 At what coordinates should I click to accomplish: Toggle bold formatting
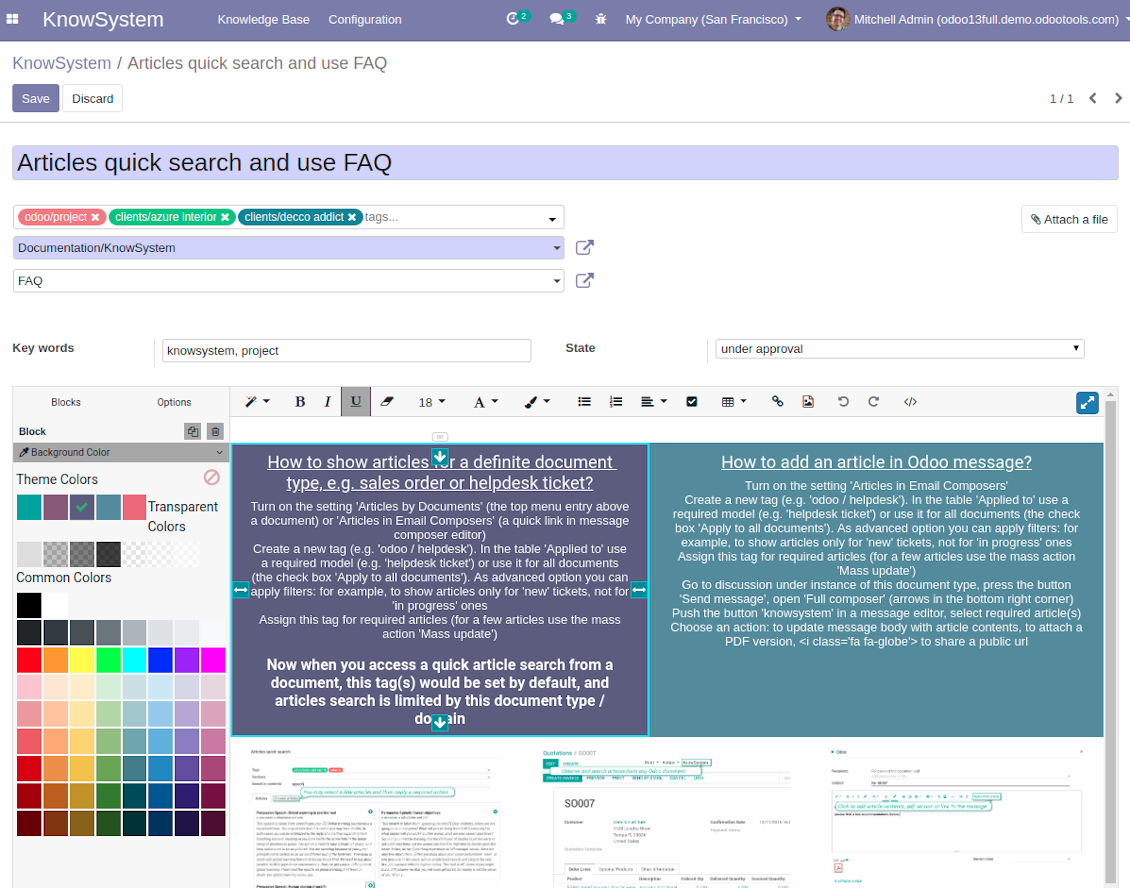[300, 402]
